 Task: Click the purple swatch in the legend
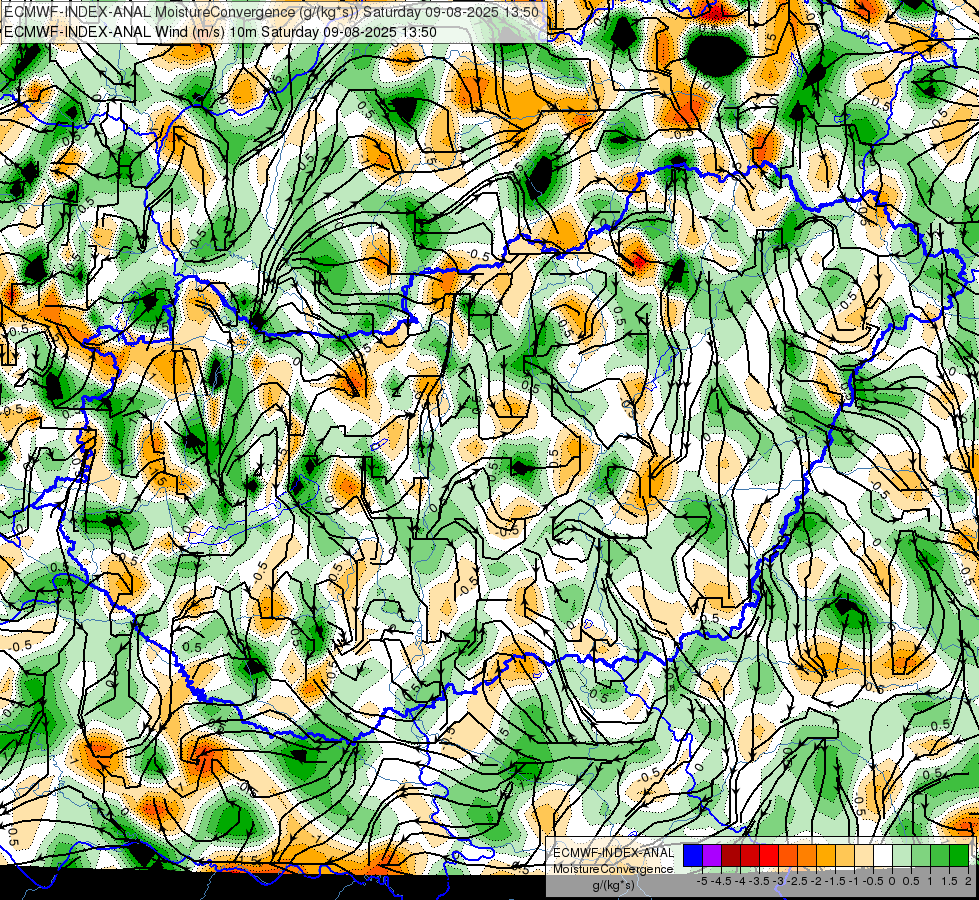click(x=712, y=856)
